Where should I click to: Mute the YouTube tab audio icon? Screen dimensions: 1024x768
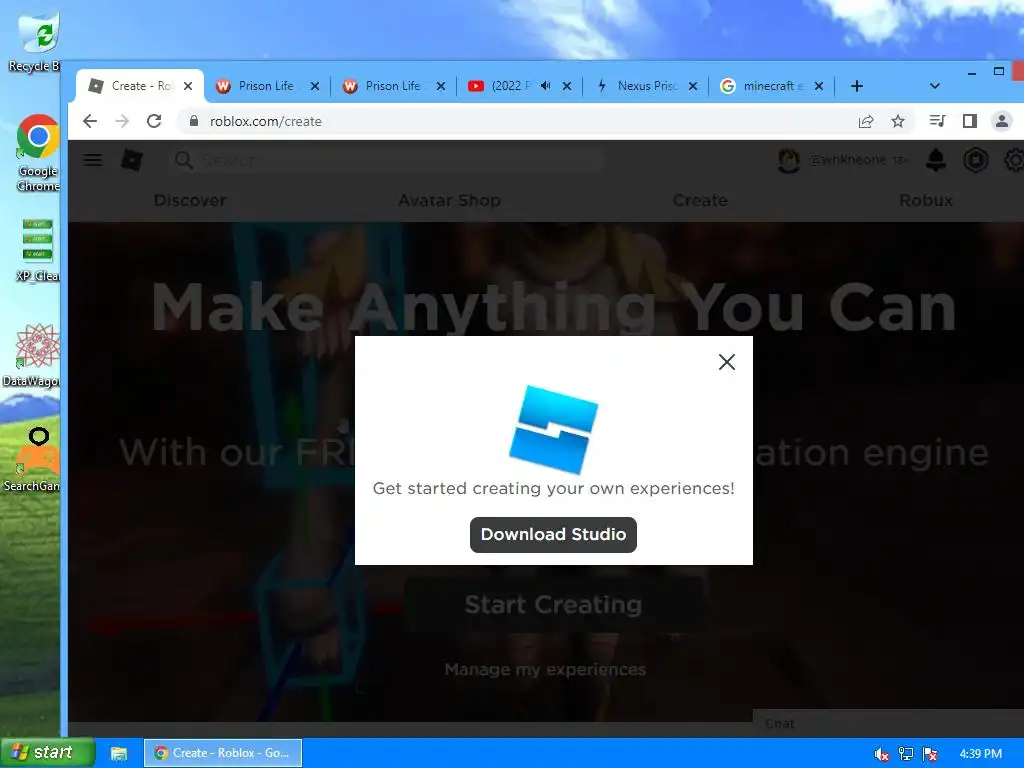(x=546, y=86)
